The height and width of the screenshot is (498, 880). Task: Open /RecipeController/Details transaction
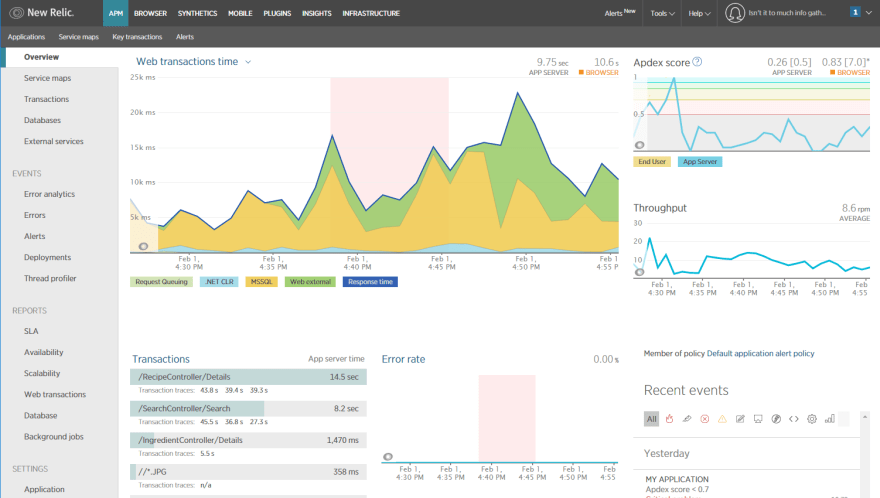(x=248, y=377)
